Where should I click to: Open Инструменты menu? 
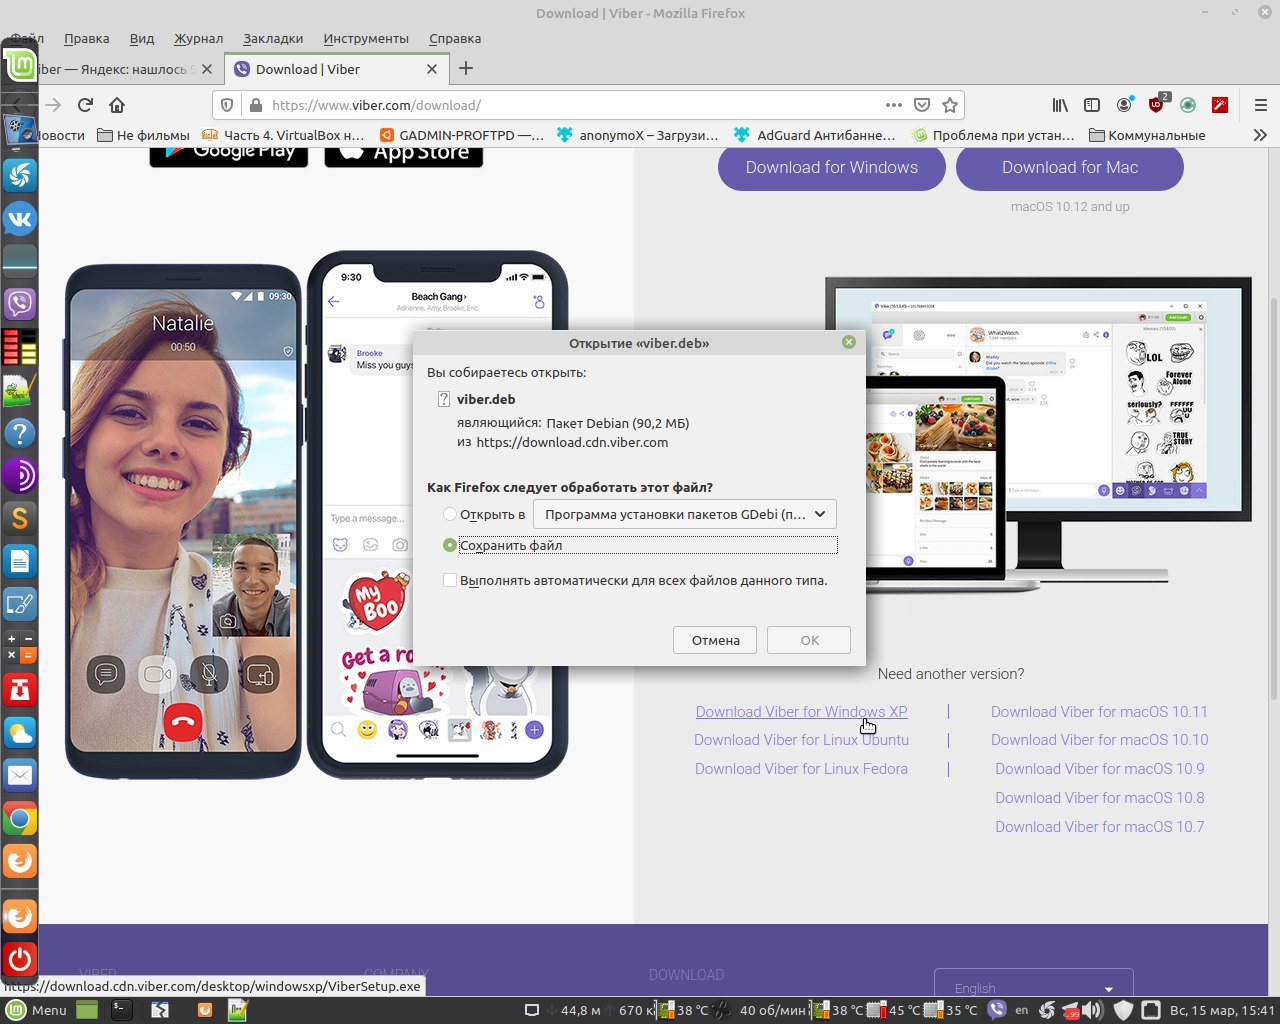pyautogui.click(x=366, y=38)
